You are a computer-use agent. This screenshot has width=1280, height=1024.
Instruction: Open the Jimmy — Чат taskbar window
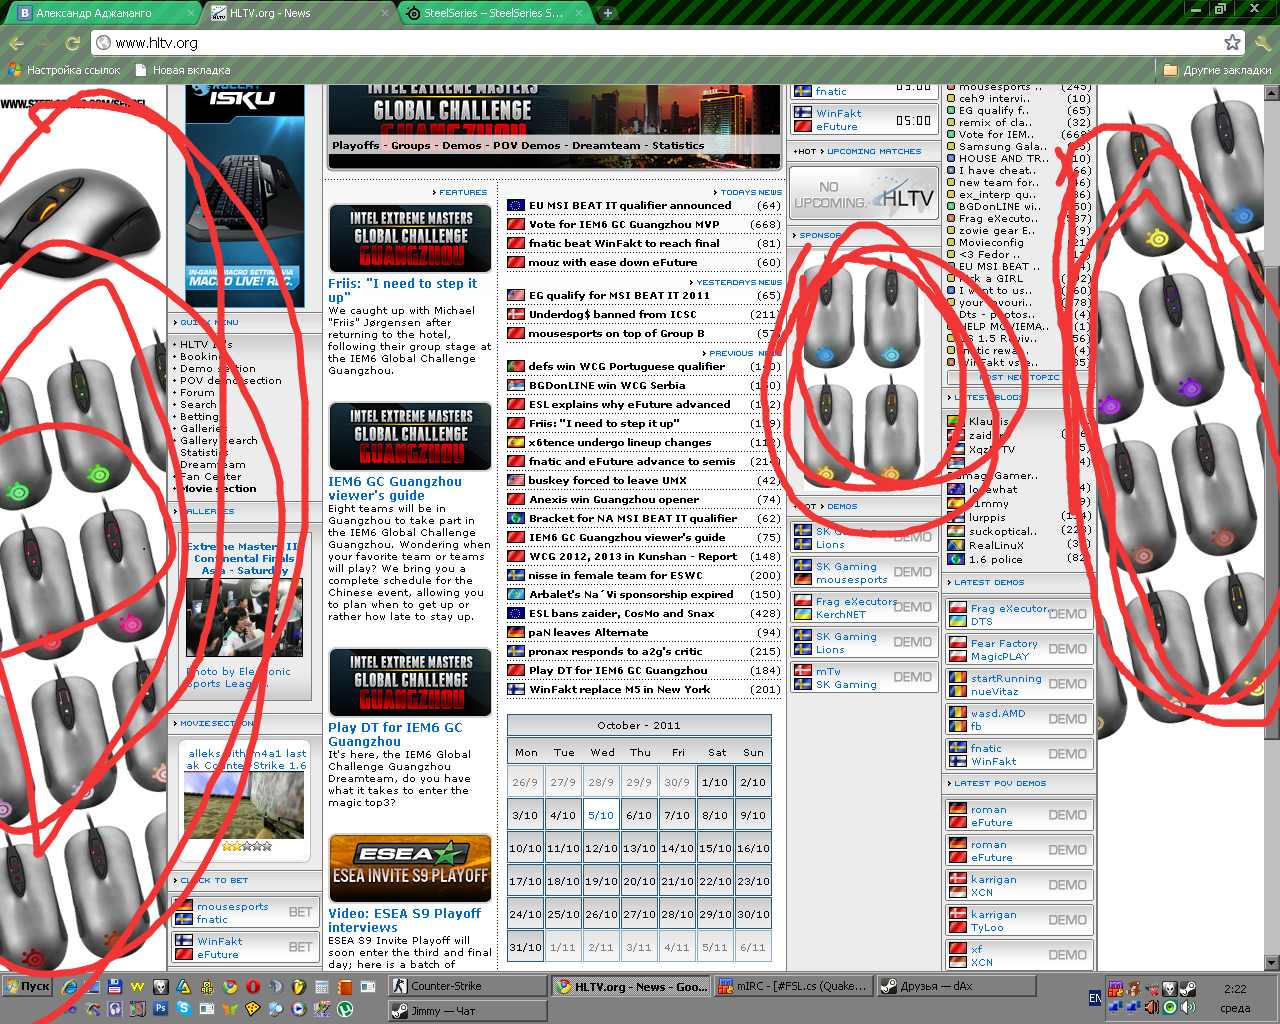tap(468, 1011)
